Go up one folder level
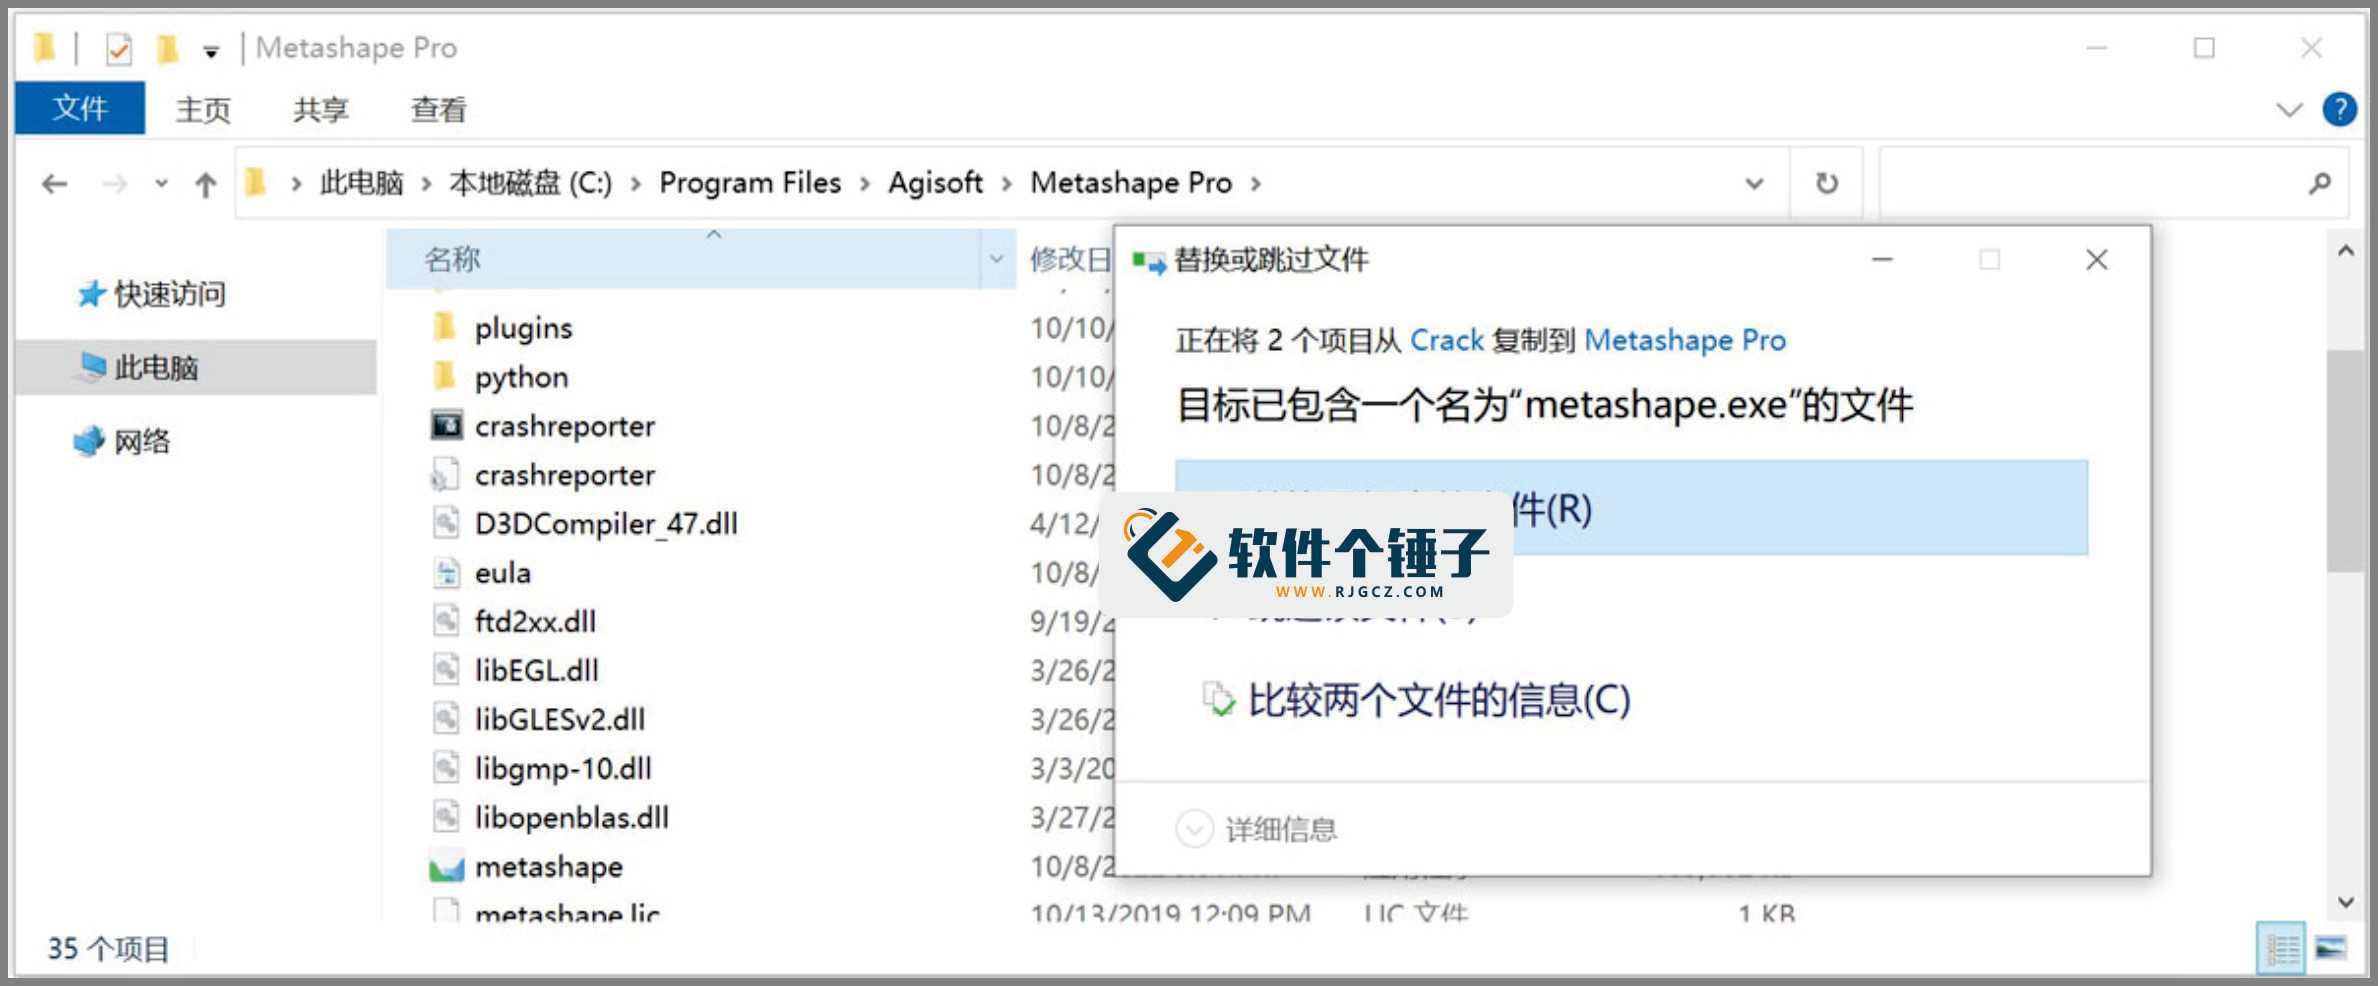The width and height of the screenshot is (2378, 986). pyautogui.click(x=206, y=184)
